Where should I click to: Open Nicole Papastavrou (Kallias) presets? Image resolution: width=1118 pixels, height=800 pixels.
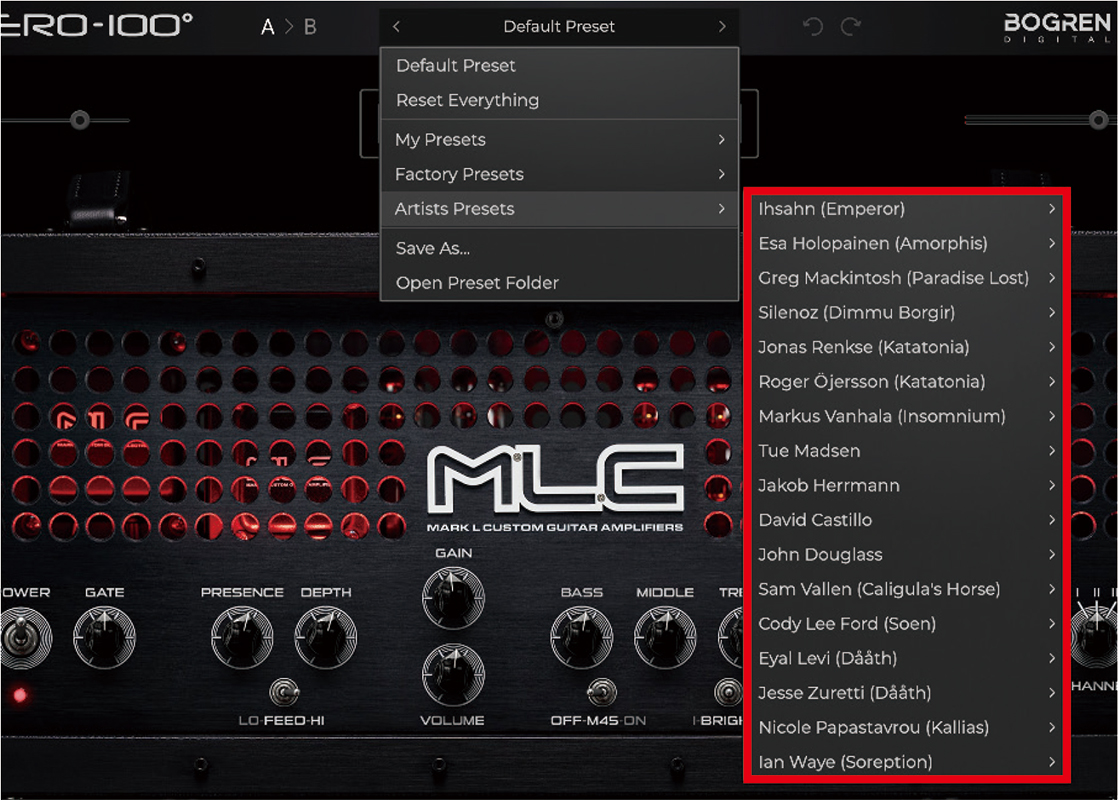pyautogui.click(x=906, y=728)
